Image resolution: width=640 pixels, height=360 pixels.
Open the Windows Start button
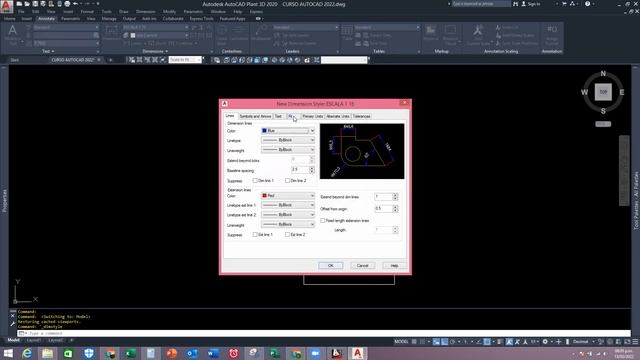(x=8, y=353)
